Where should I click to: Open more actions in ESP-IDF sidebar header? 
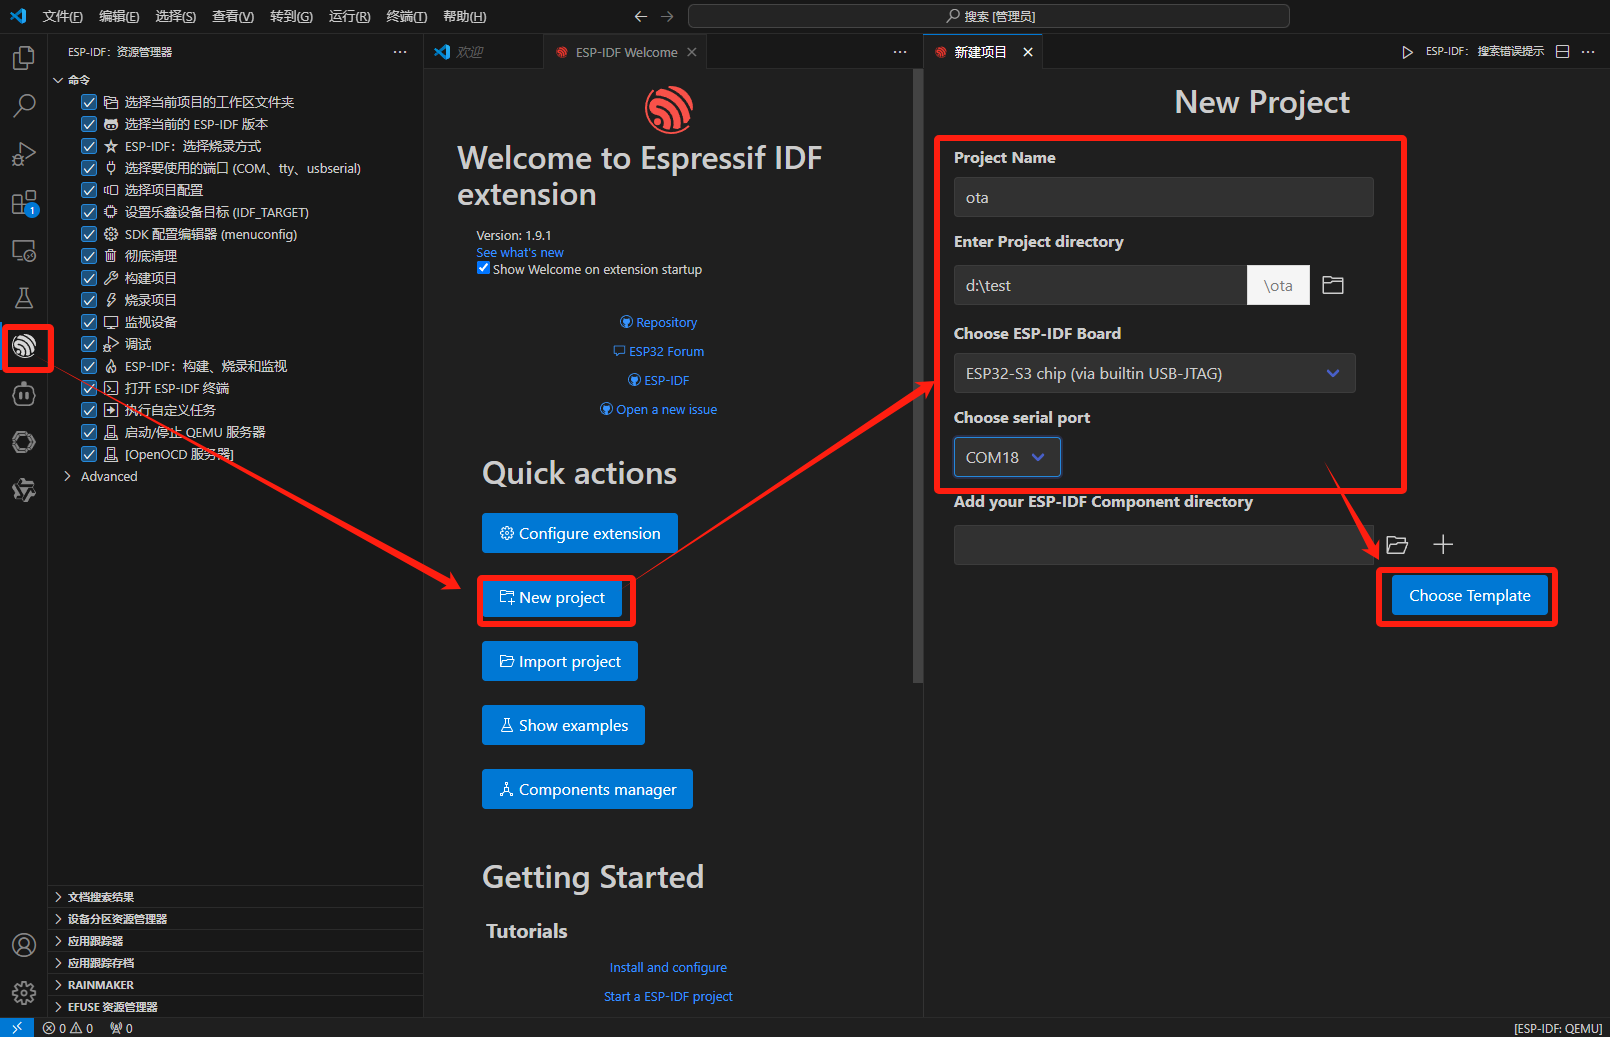[400, 52]
